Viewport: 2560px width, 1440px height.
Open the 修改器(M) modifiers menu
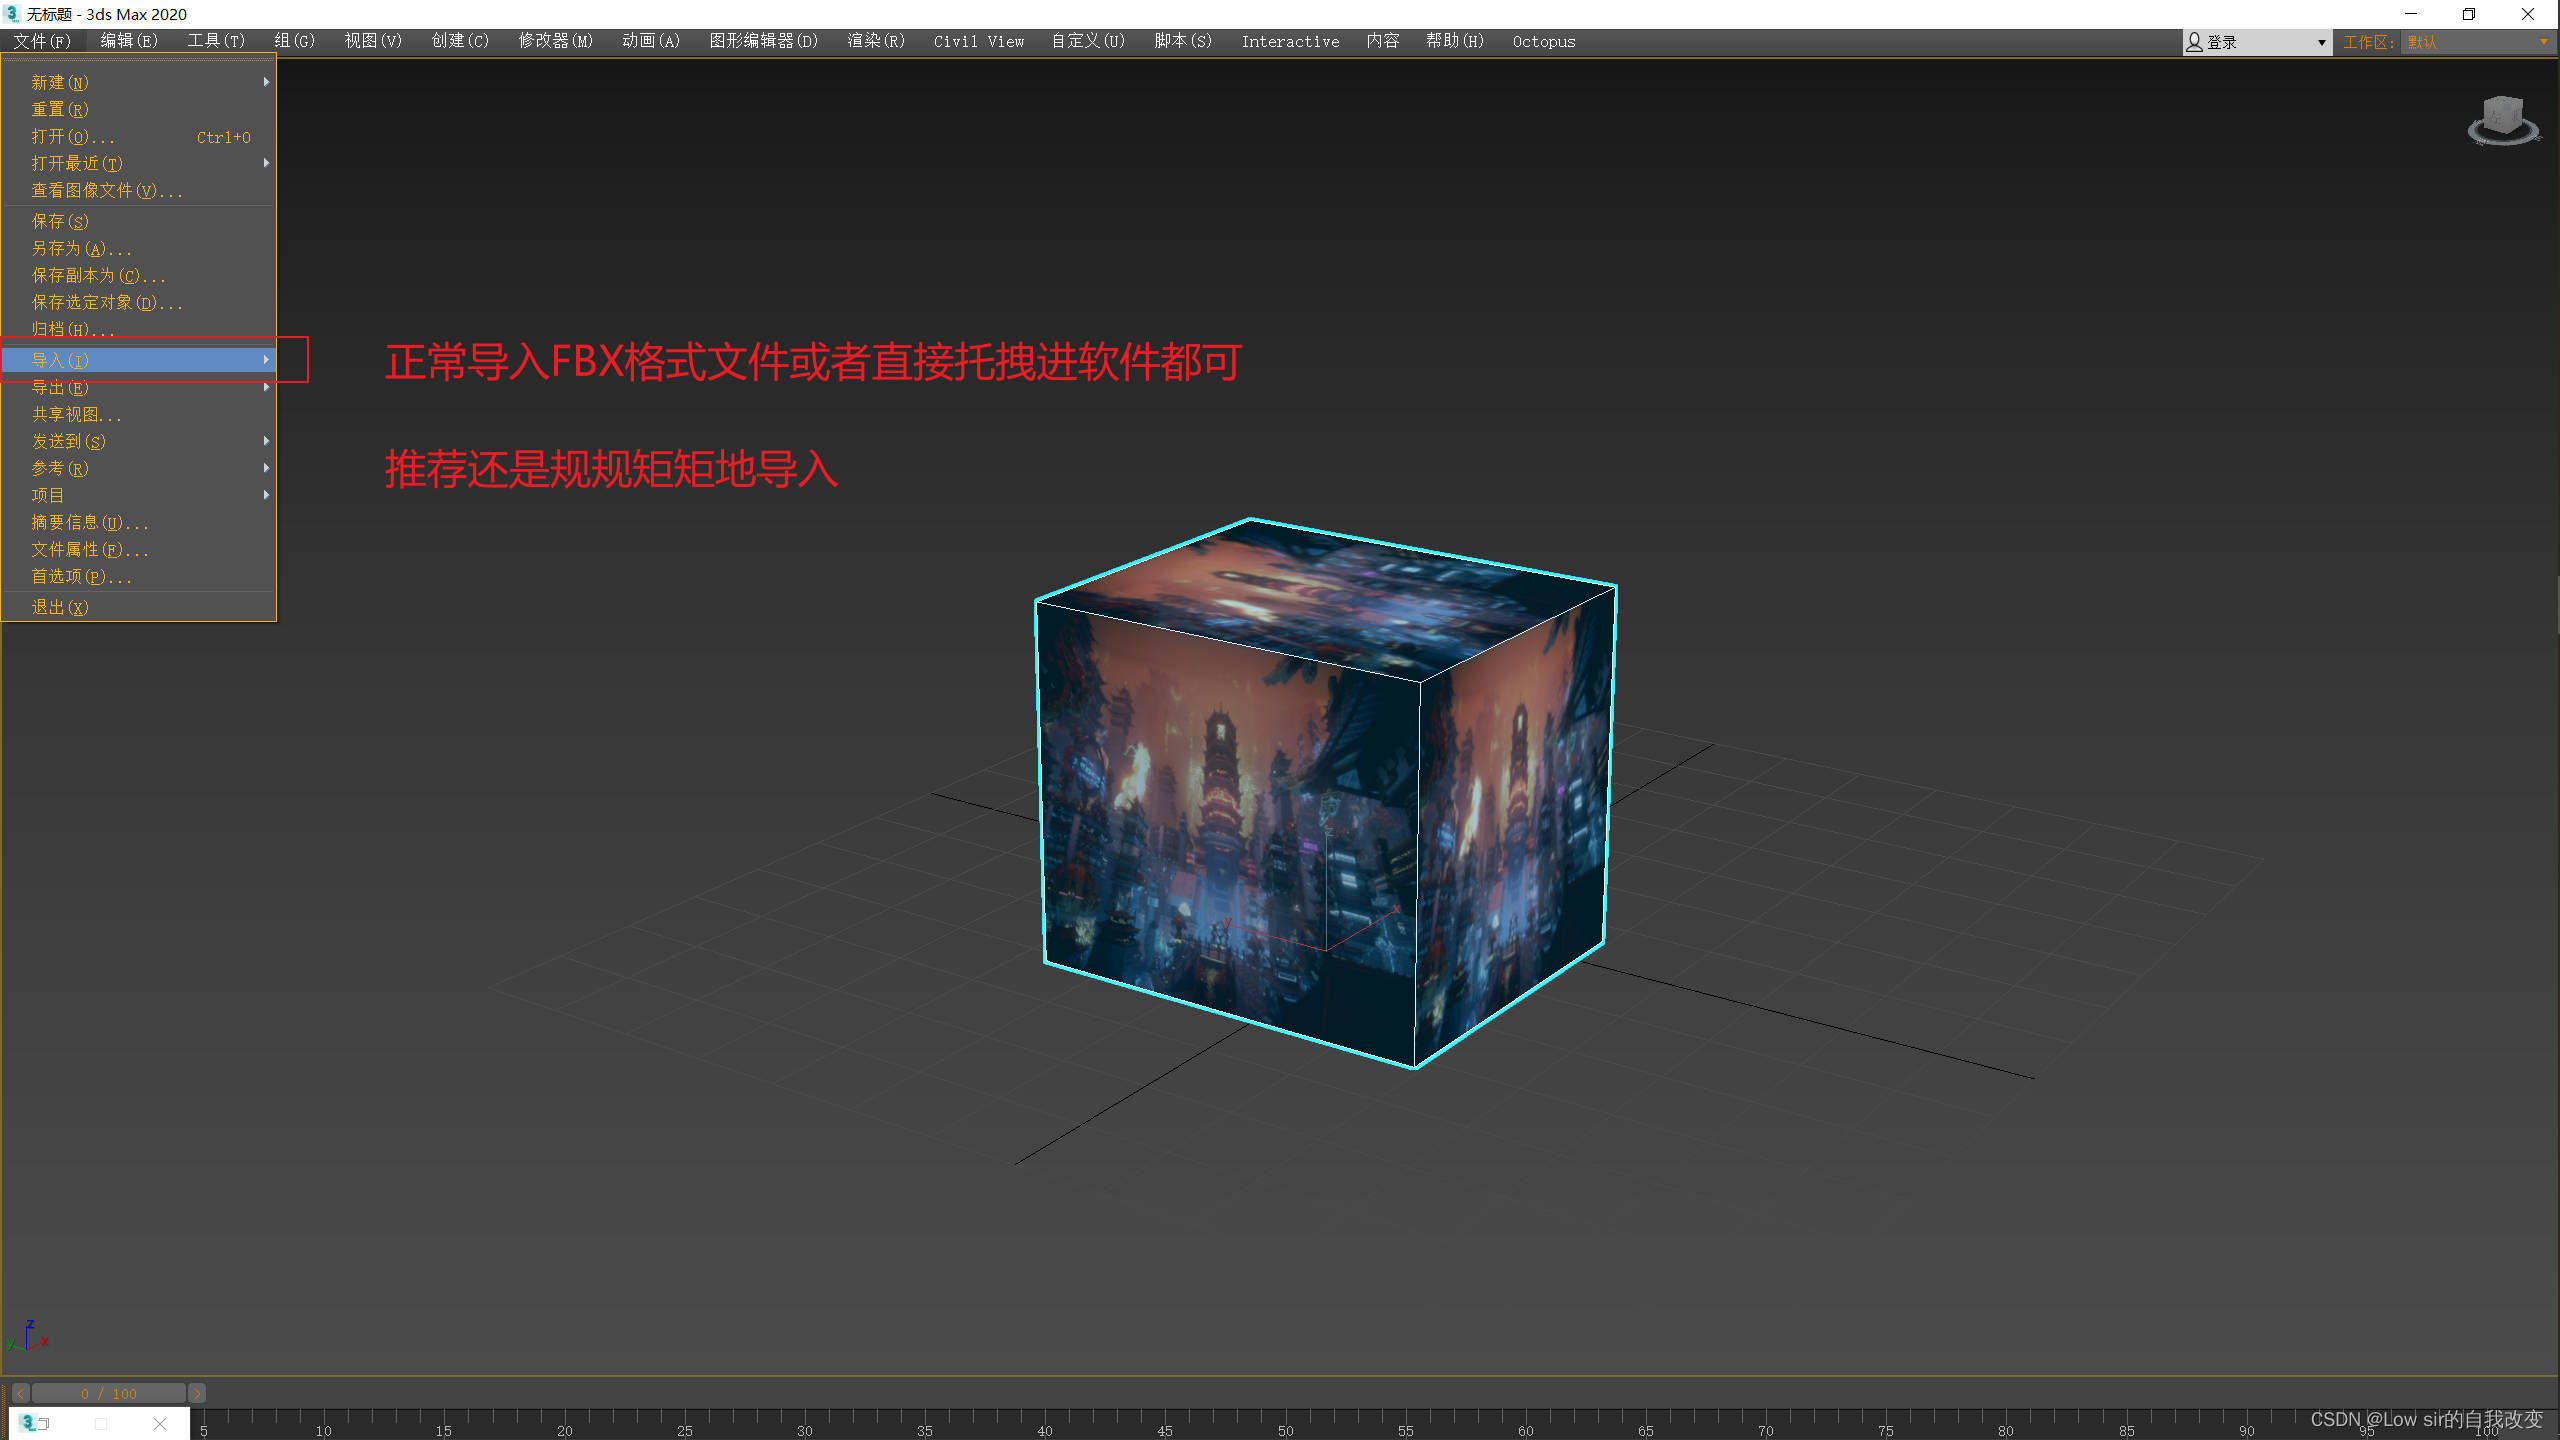(x=555, y=41)
